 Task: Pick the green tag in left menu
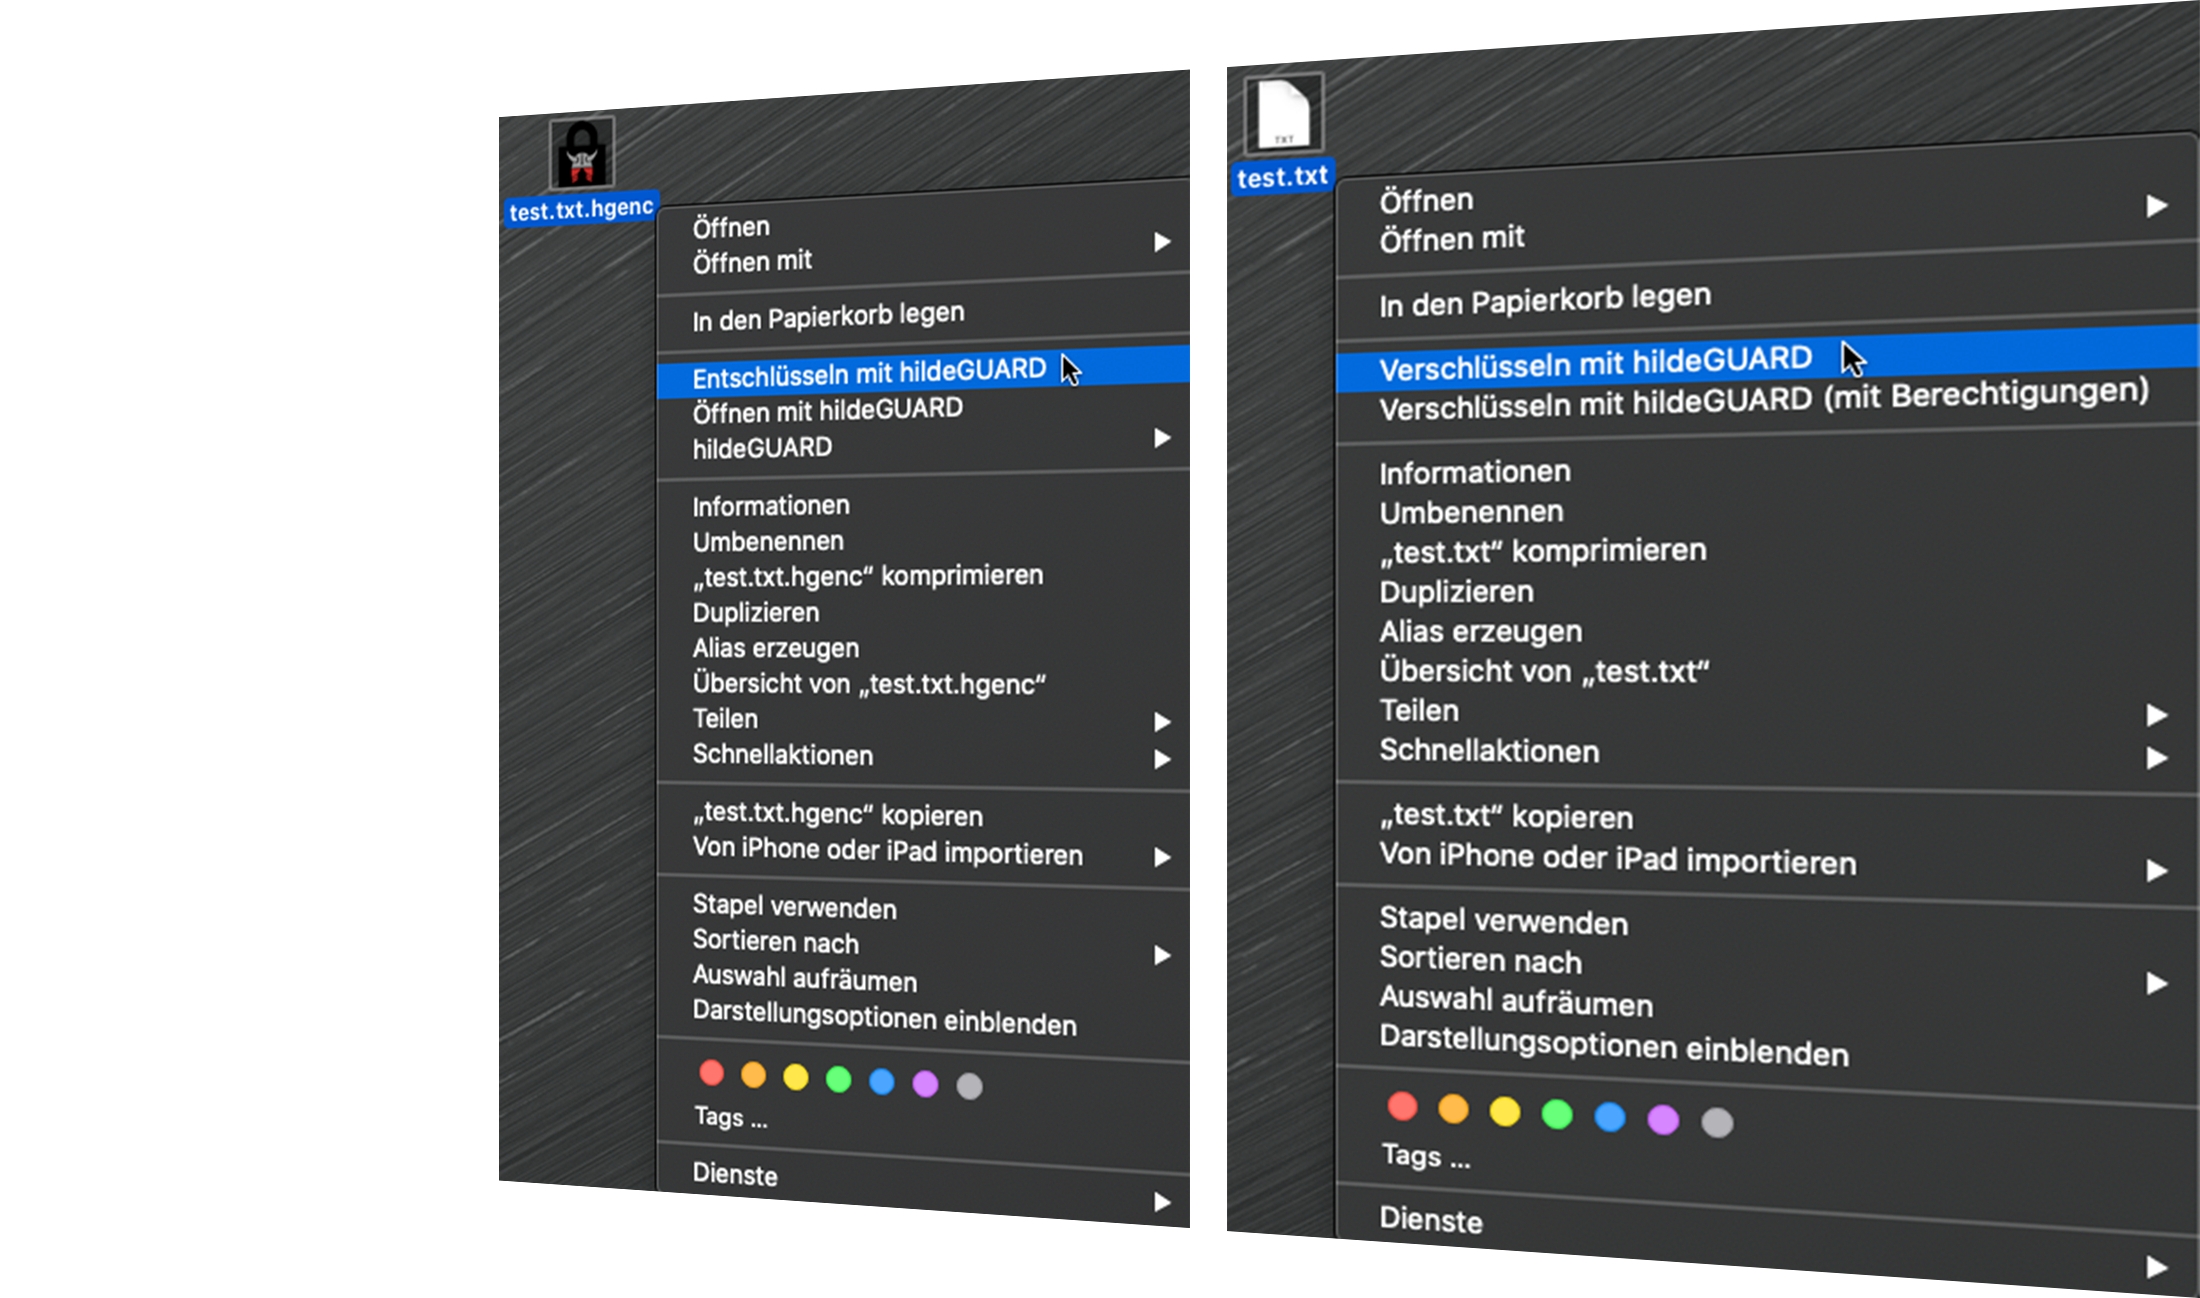838,1079
